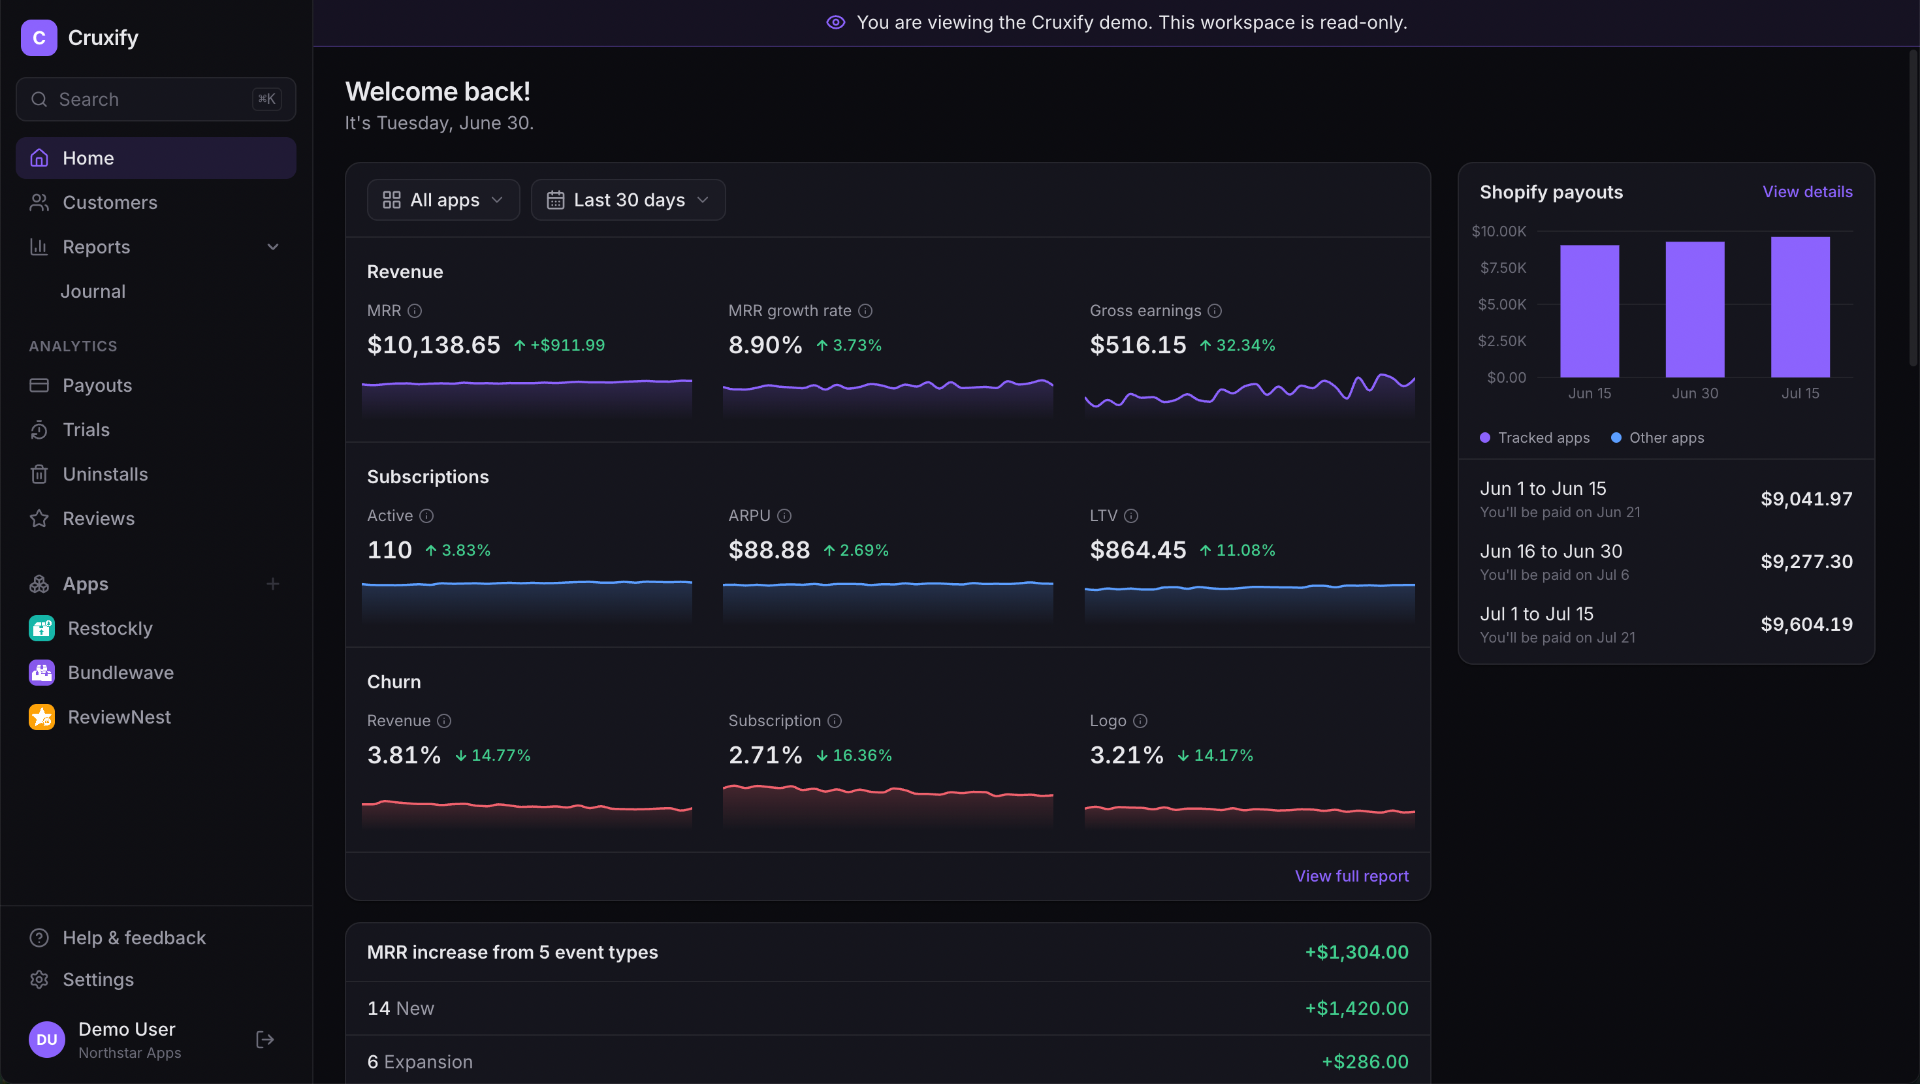The width and height of the screenshot is (1920, 1084).
Task: Focus the Search input field
Action: 156,99
